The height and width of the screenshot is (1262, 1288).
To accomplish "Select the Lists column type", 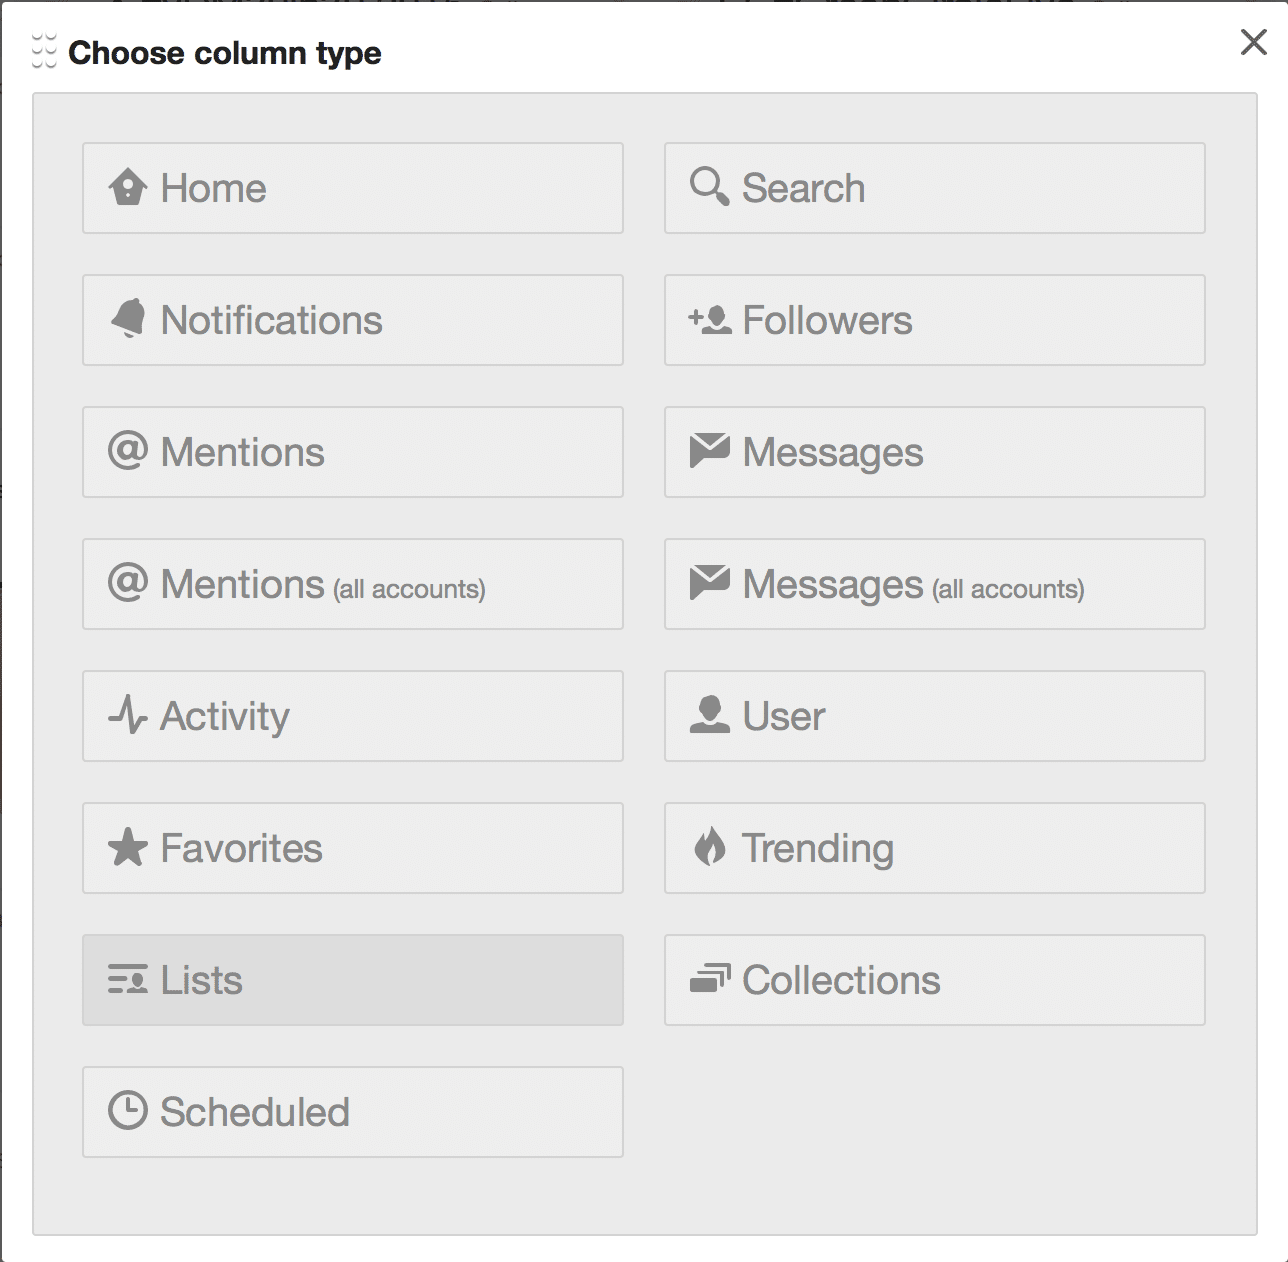I will 352,980.
